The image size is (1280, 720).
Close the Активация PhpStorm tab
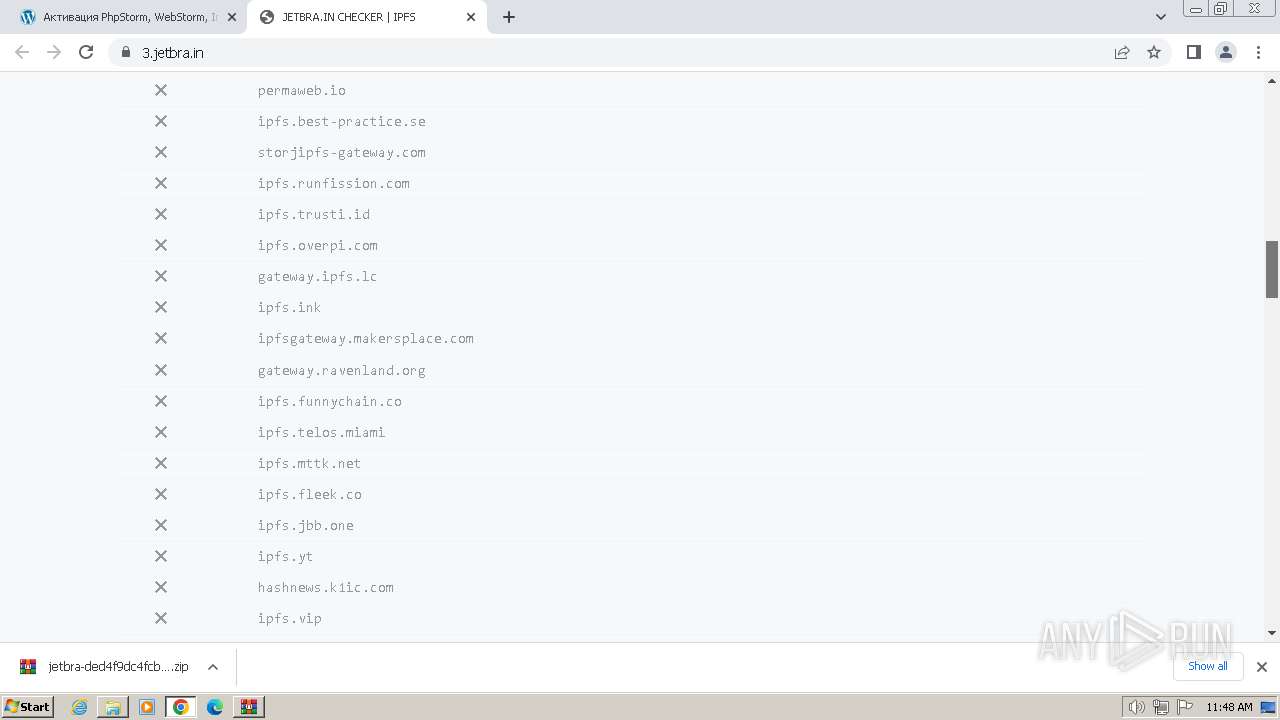(x=232, y=17)
